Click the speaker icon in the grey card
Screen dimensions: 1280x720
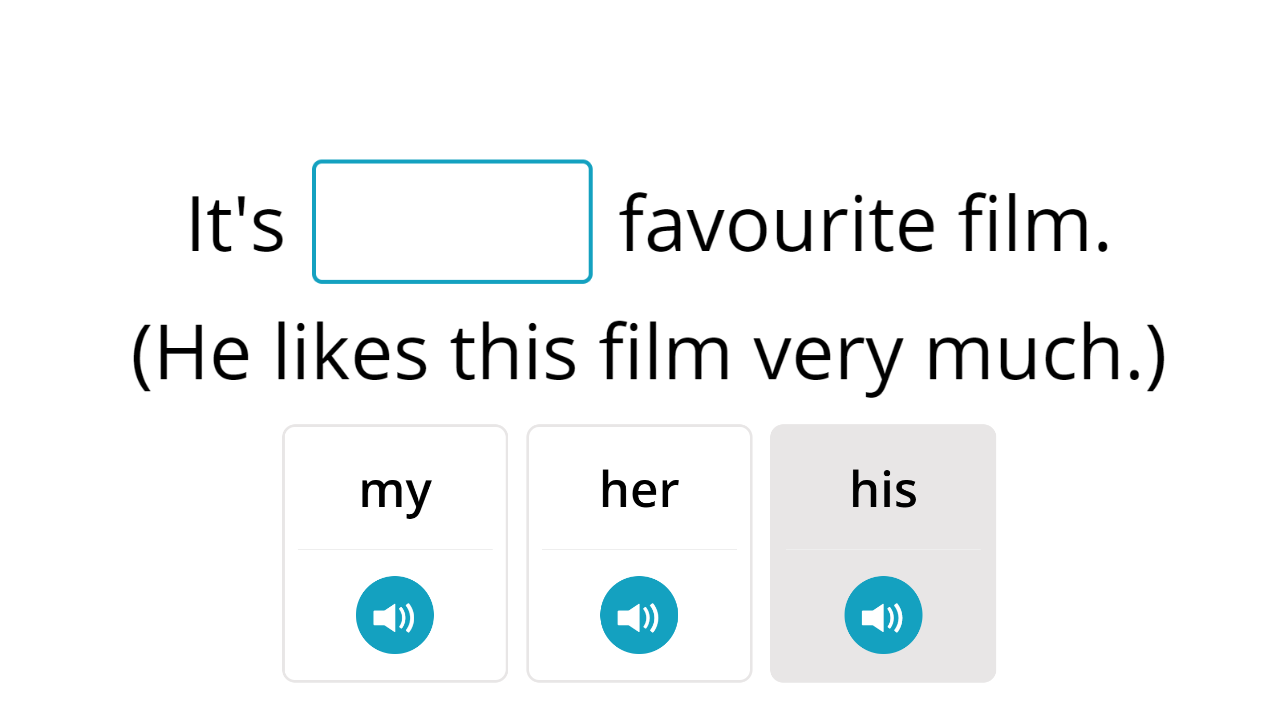click(883, 615)
